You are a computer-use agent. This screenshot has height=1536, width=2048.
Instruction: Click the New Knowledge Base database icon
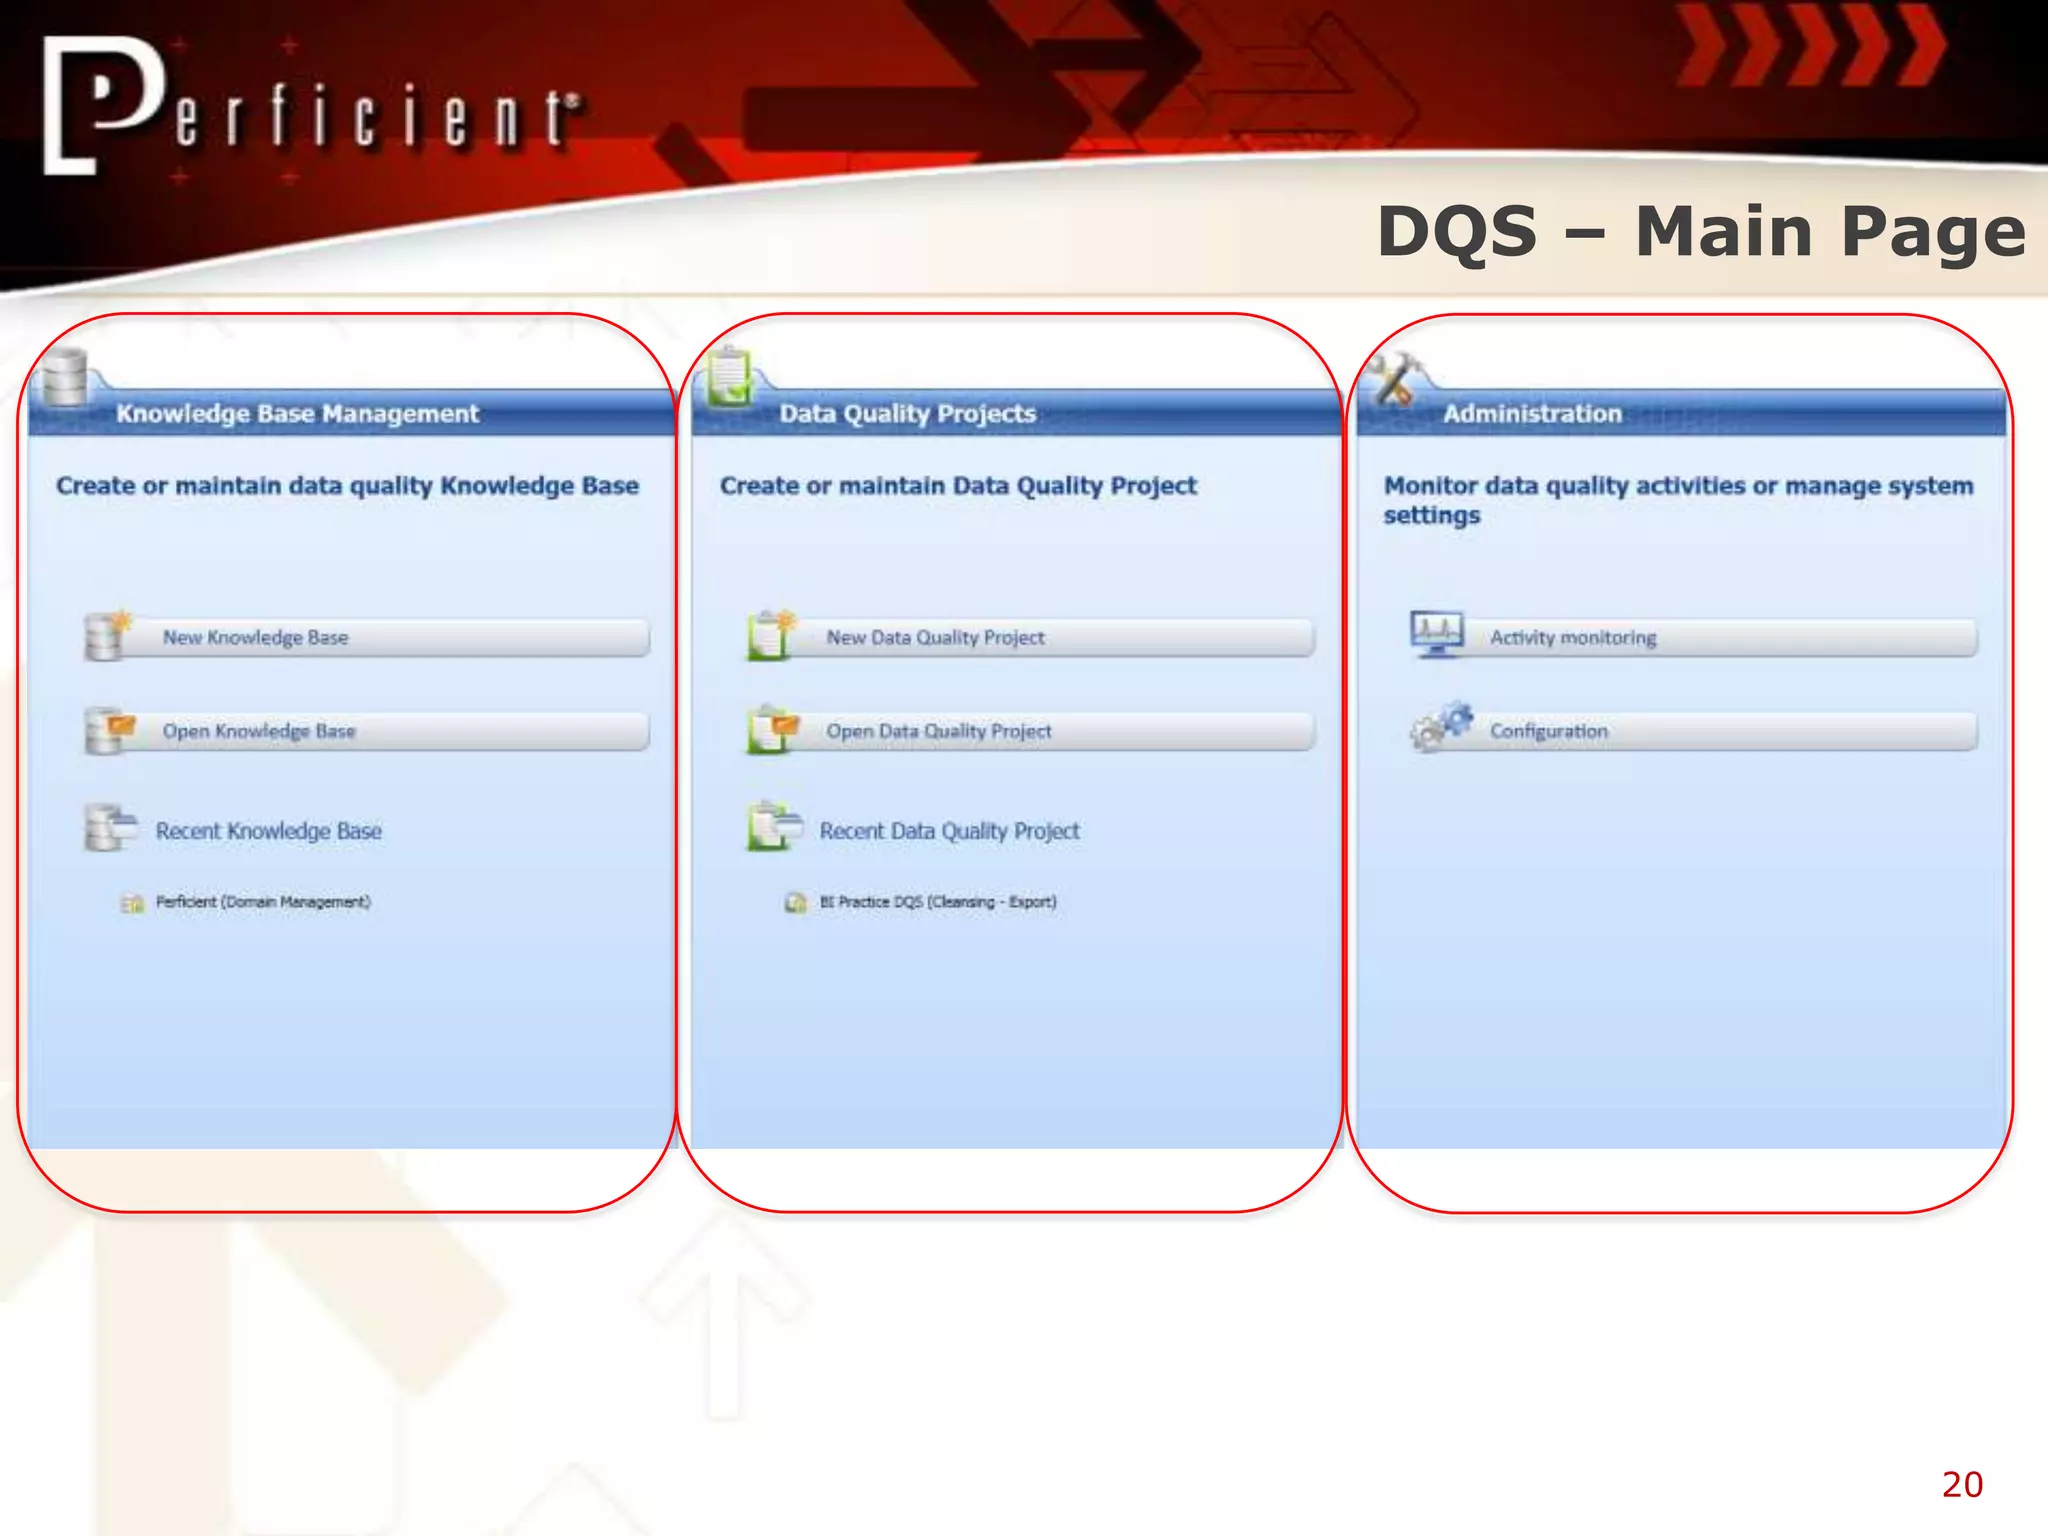tap(107, 636)
